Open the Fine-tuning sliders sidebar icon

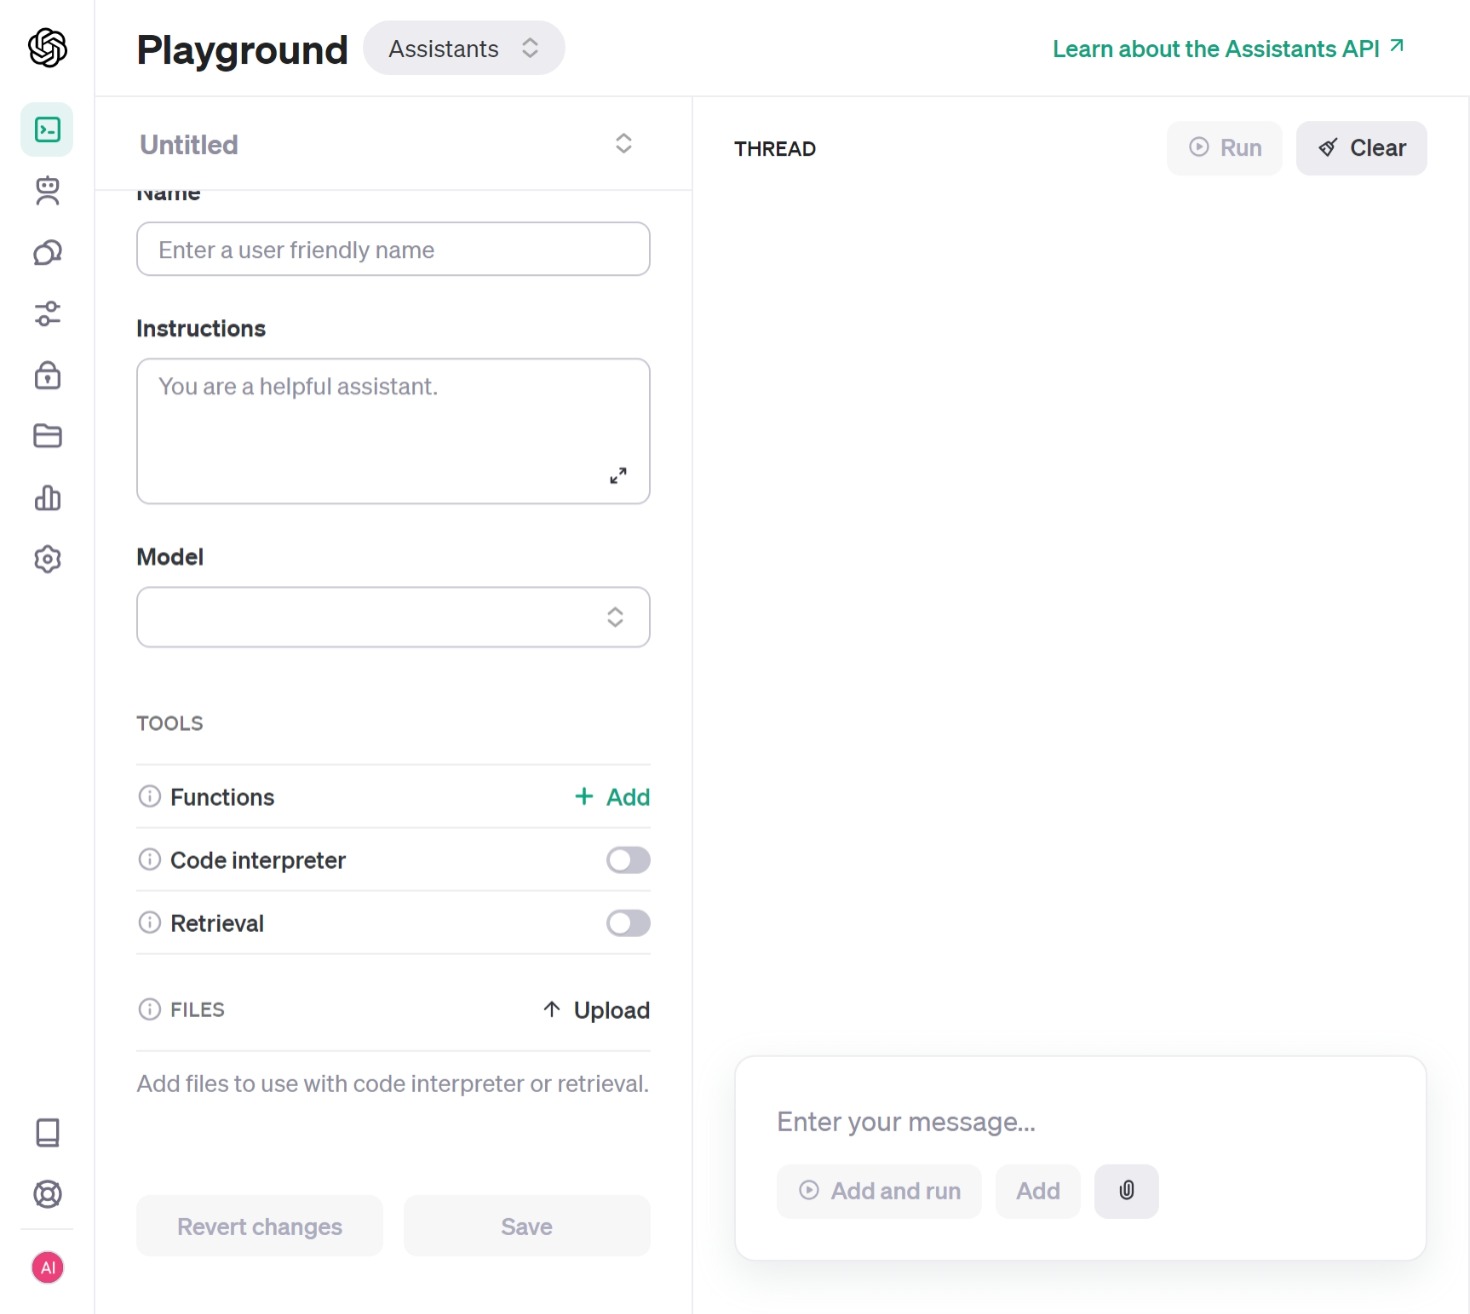tap(47, 313)
